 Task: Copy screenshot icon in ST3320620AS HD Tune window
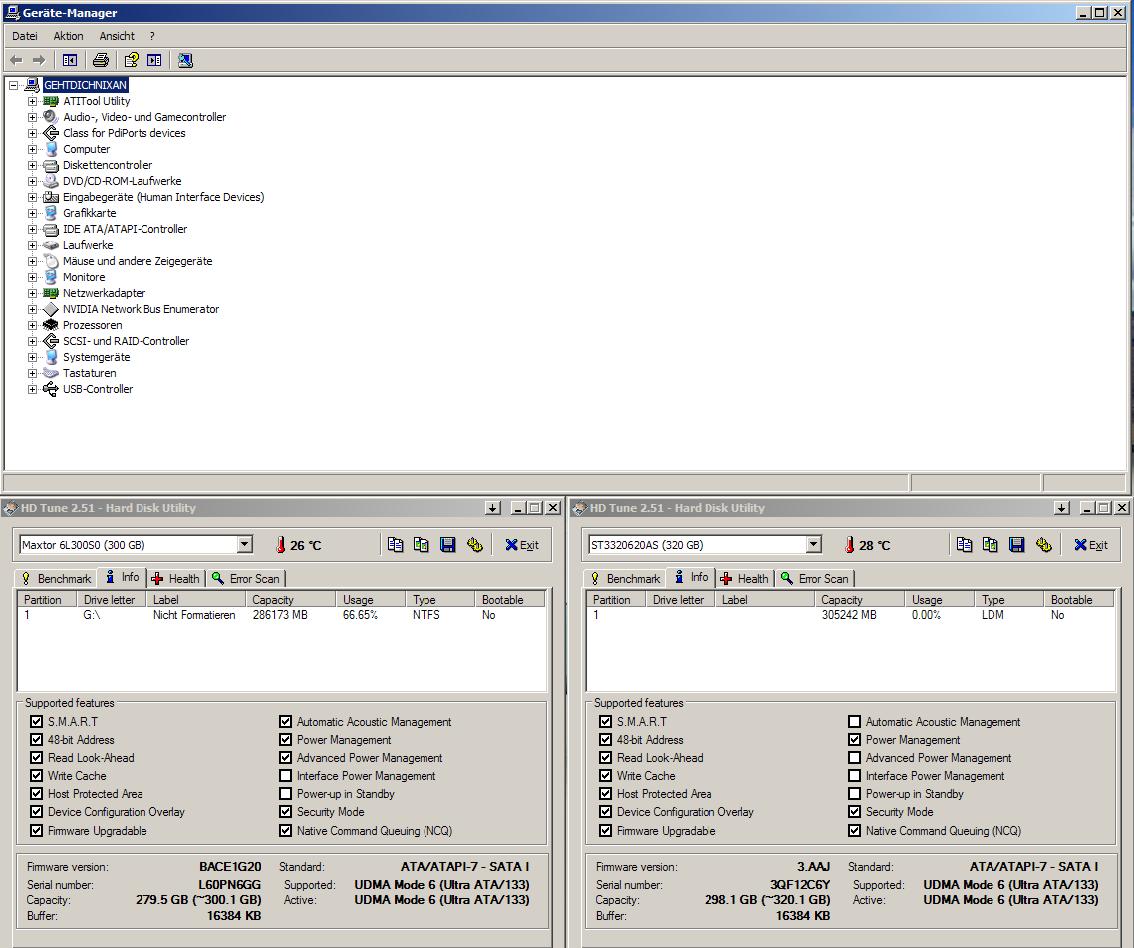[990, 545]
